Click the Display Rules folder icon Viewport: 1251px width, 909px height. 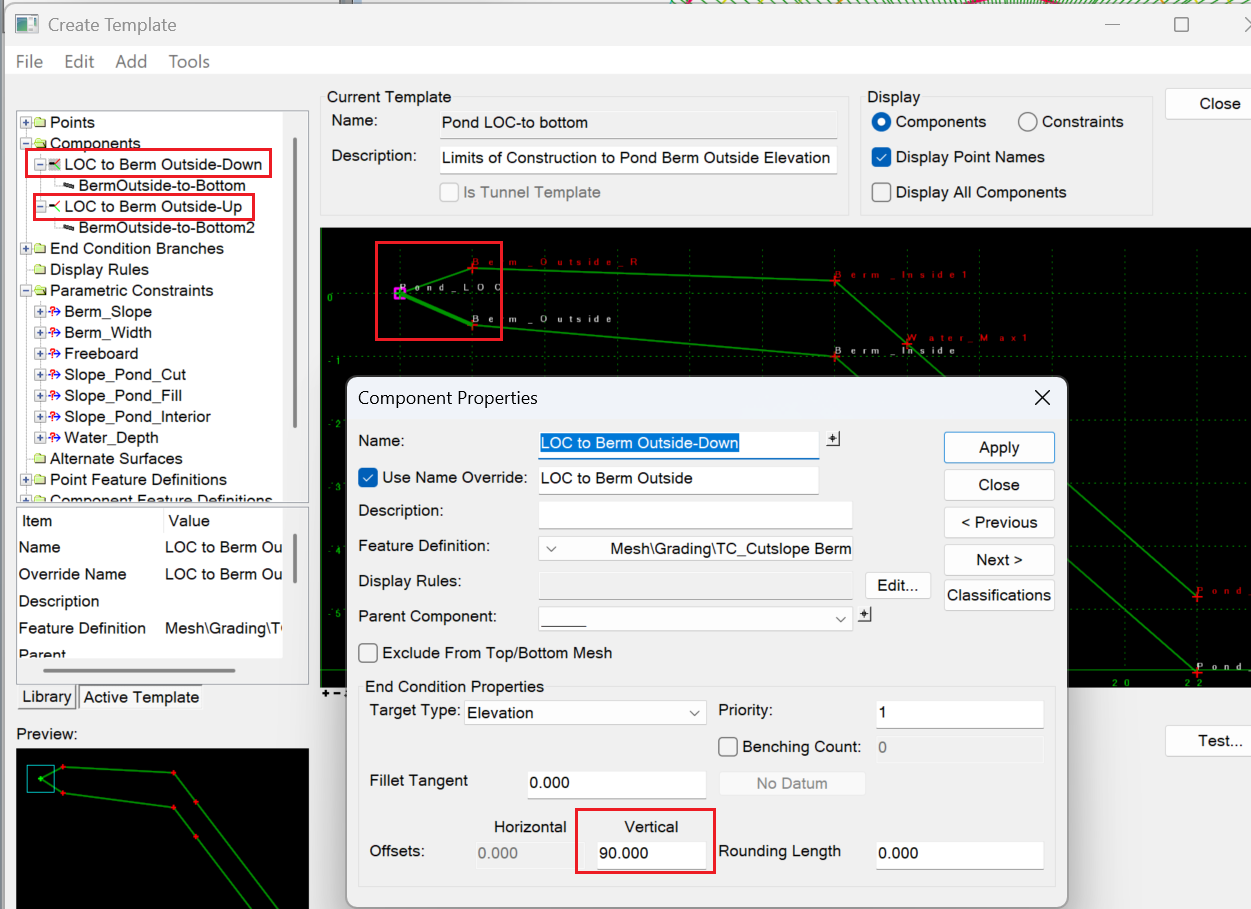coord(40,270)
